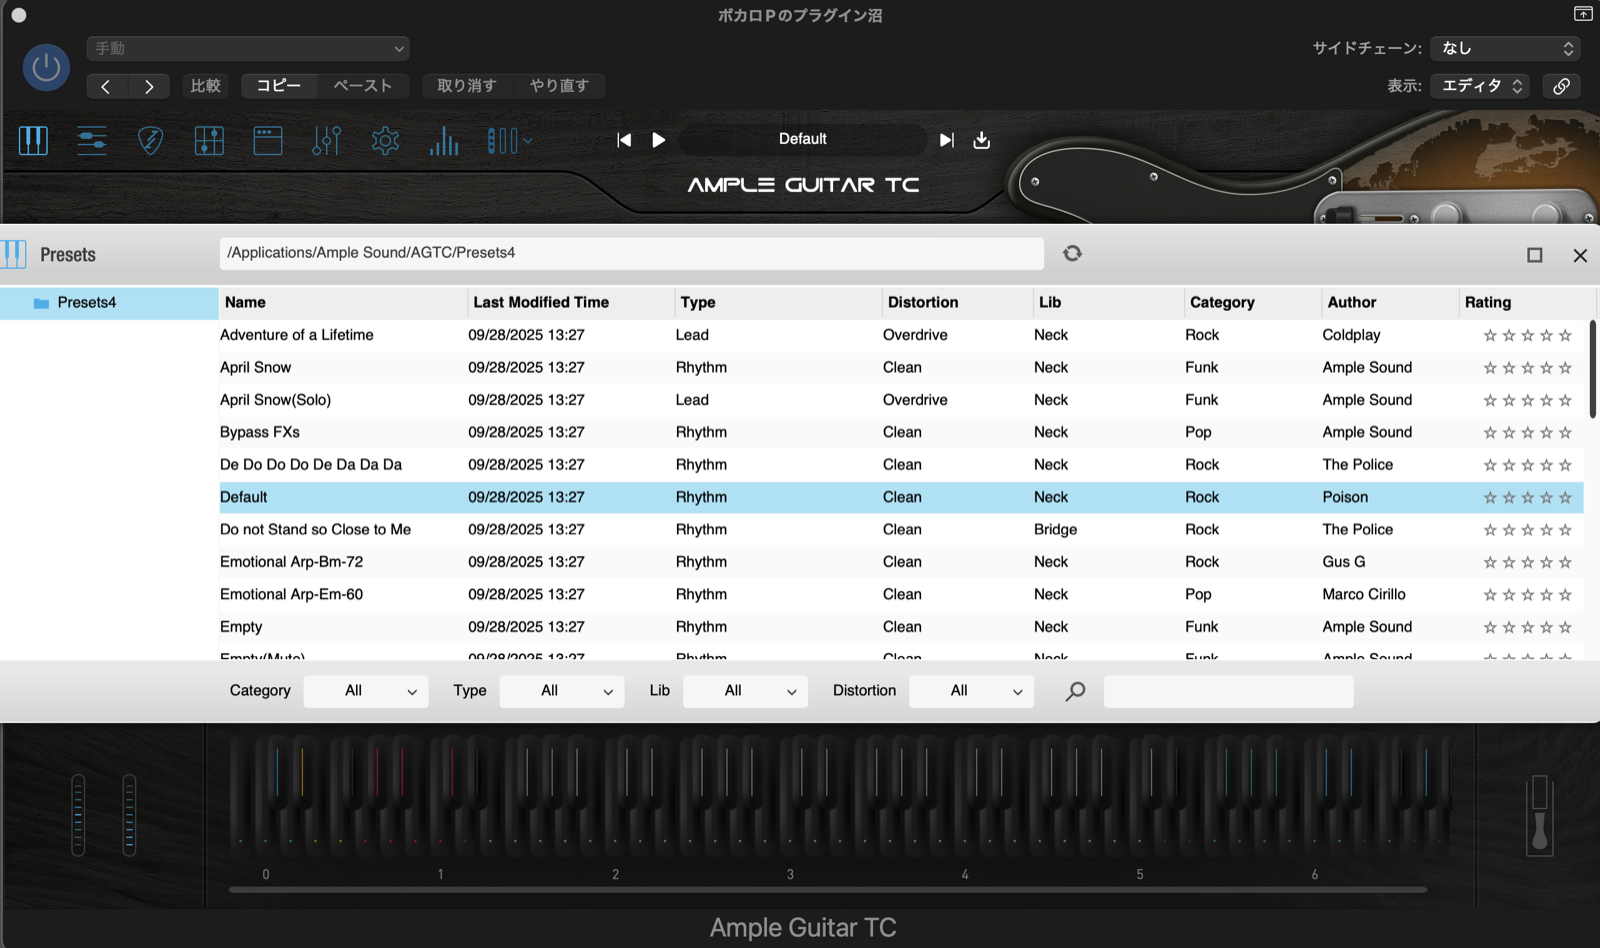The width and height of the screenshot is (1600, 948).
Task: Open the amp columns dropdown icon
Action: 509,140
